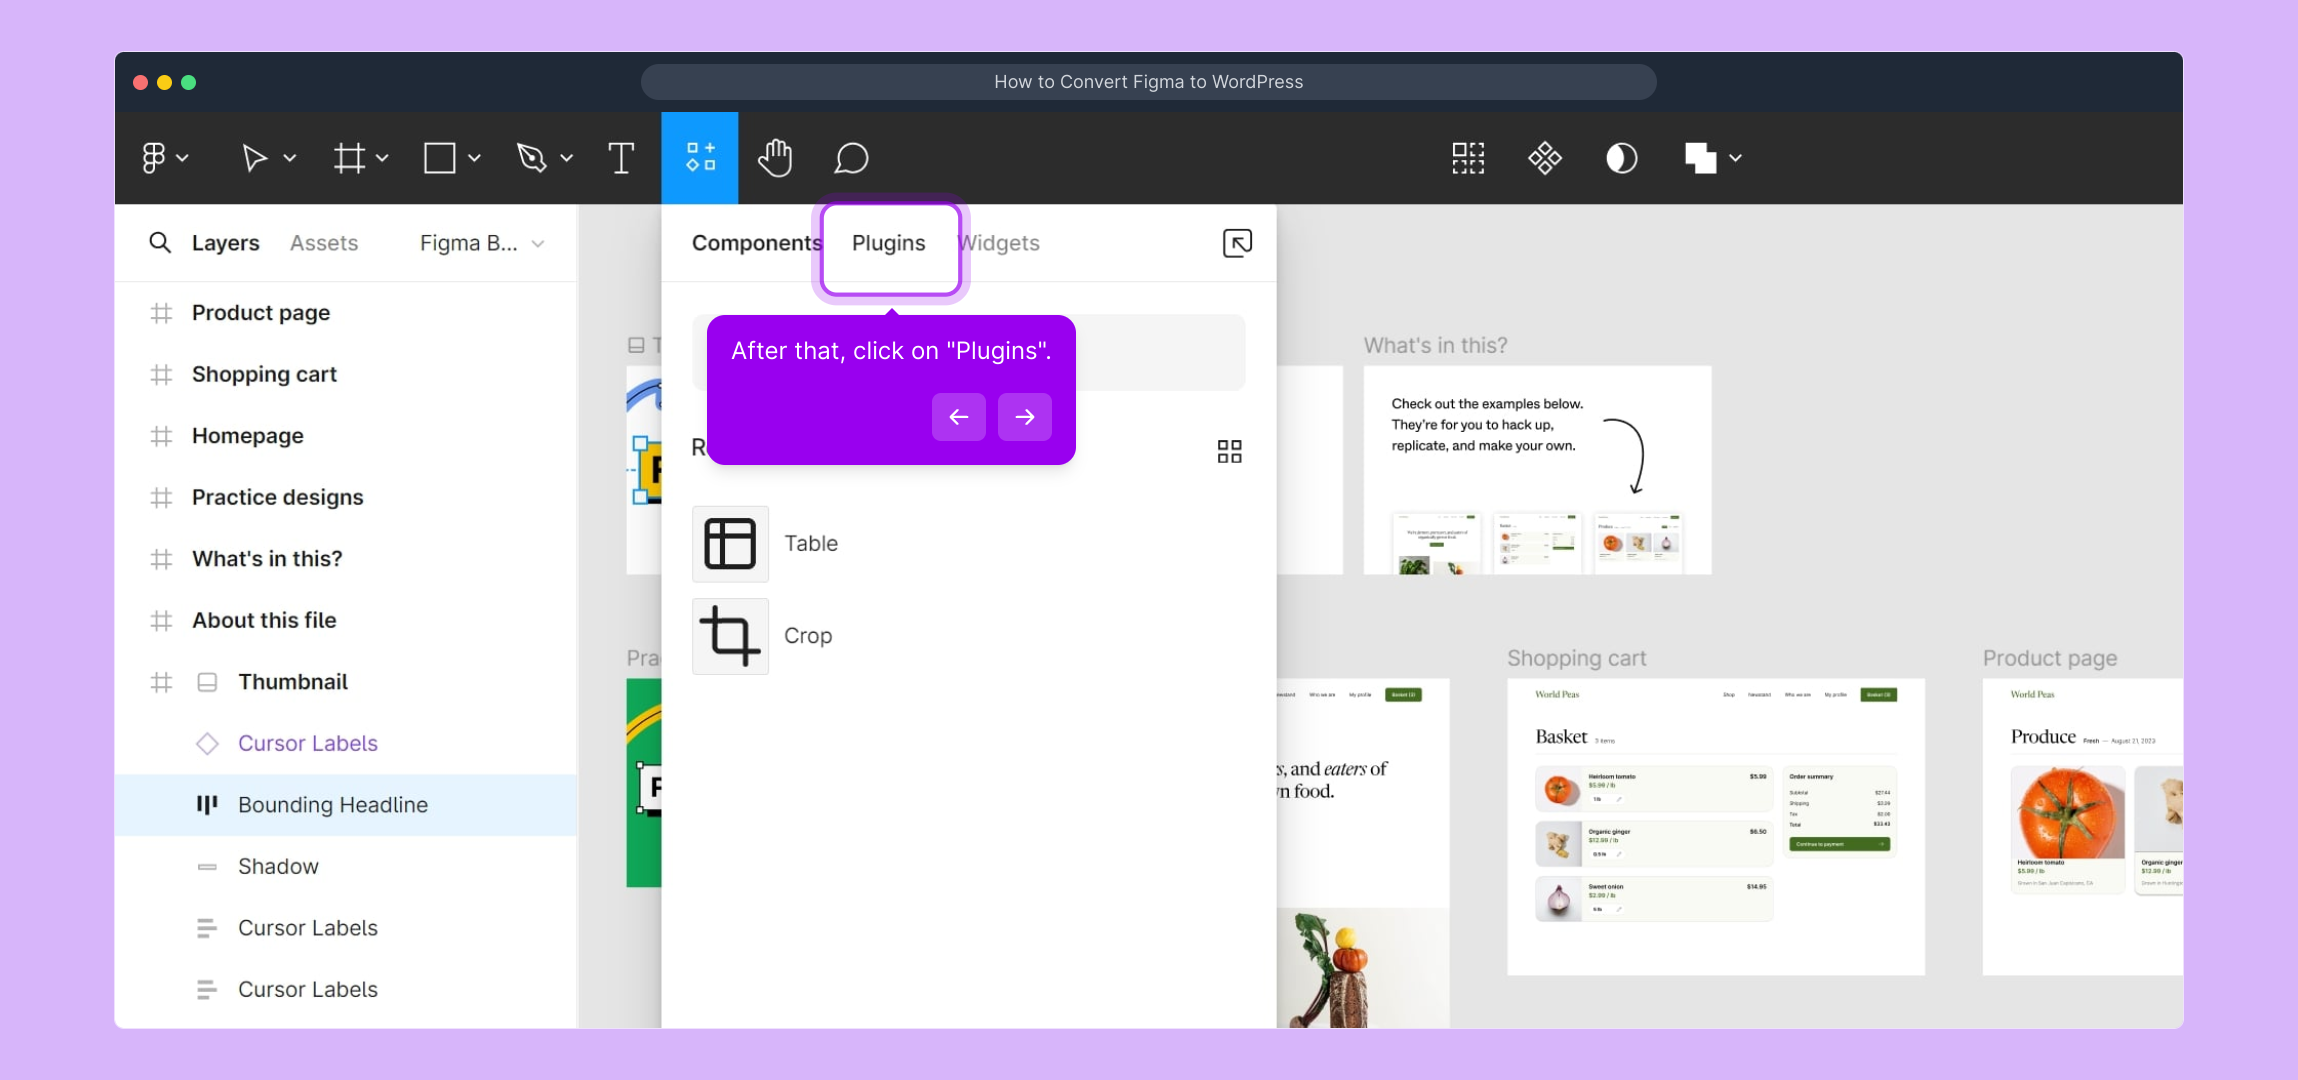Select the Comment tool
Viewport: 2298px width, 1080px height.
click(851, 158)
